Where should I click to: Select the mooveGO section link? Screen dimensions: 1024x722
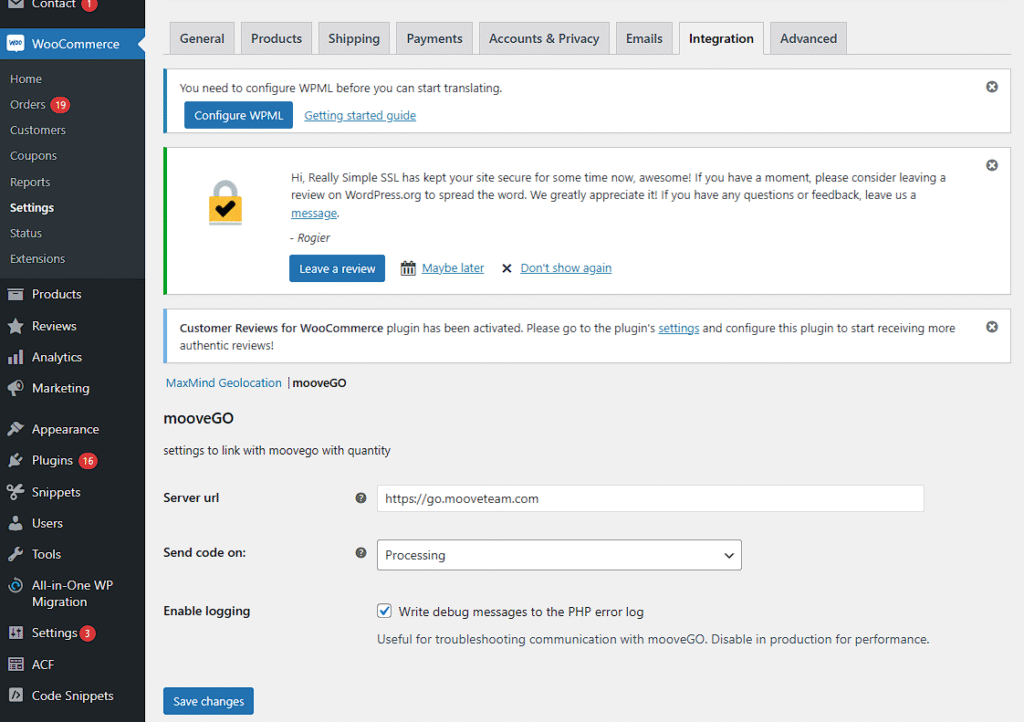(x=319, y=383)
